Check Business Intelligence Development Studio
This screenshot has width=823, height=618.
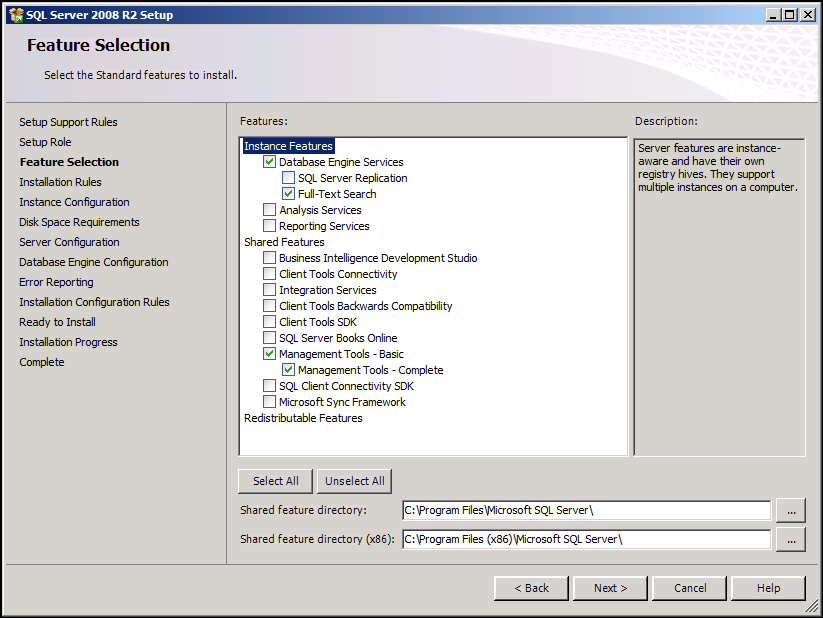pyautogui.click(x=269, y=258)
